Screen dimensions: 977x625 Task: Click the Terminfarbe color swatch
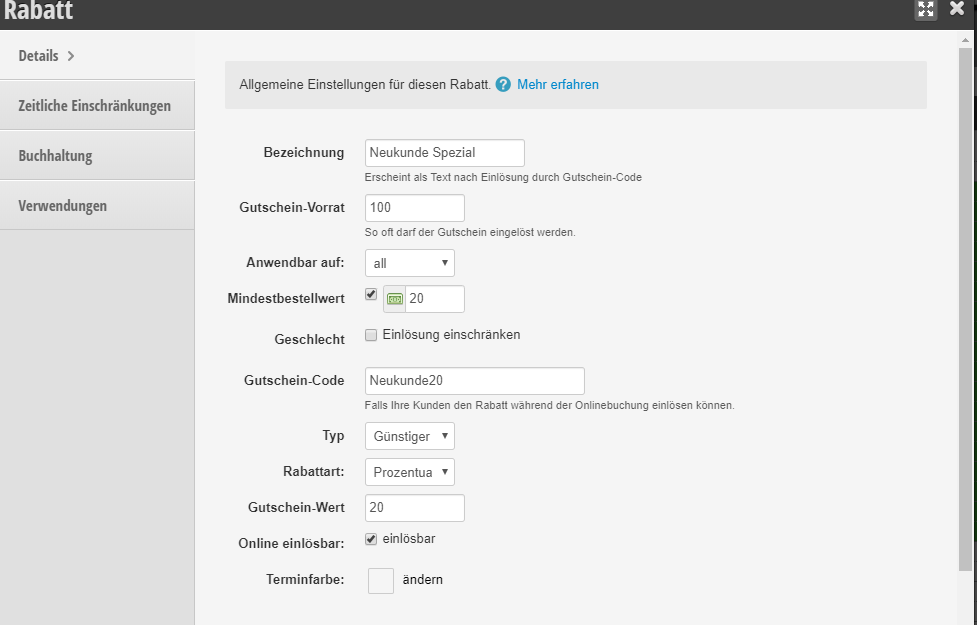(381, 581)
